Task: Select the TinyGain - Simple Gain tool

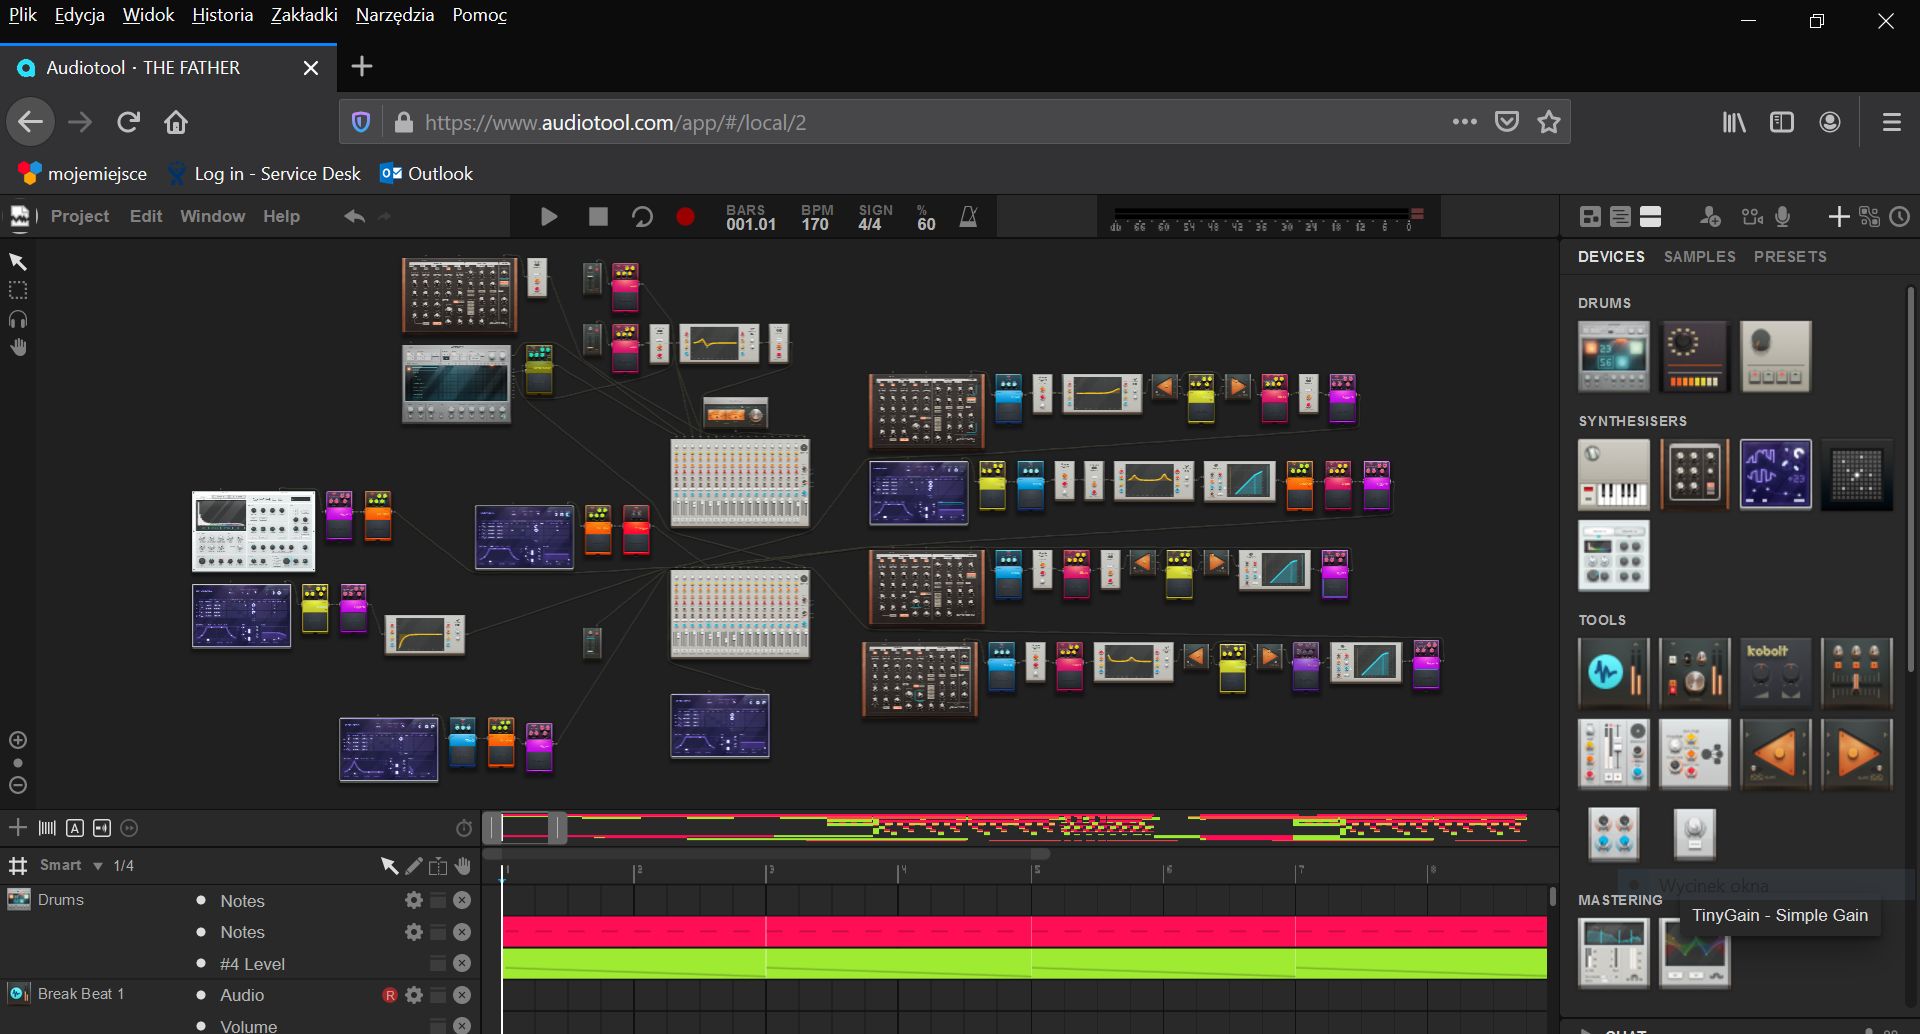Action: coord(1695,833)
